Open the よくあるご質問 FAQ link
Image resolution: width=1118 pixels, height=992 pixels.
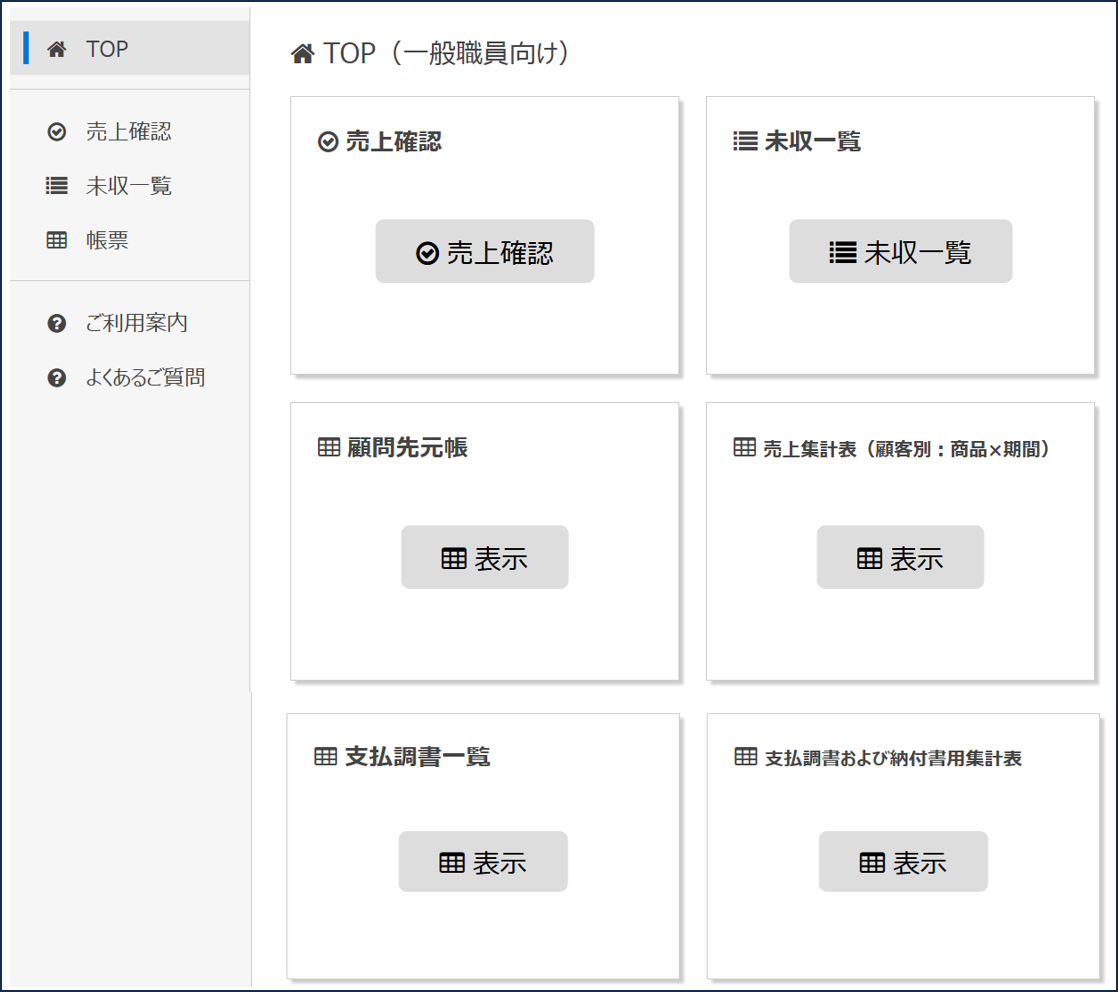click(145, 378)
